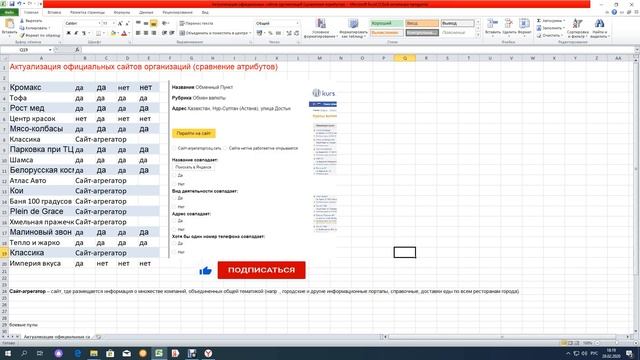Open Форматировать как таблицу
The height and width of the screenshot is (360, 640).
coord(353,28)
